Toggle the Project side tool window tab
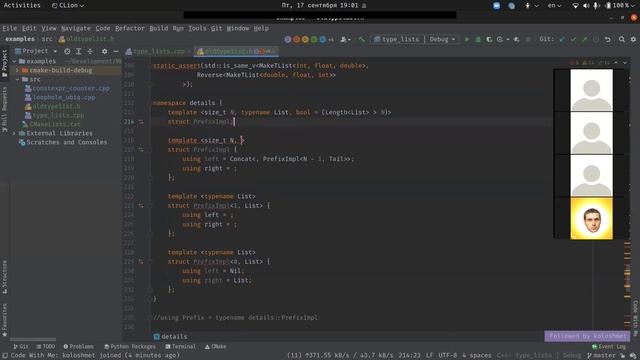The height and width of the screenshot is (360, 640). pyautogui.click(x=4, y=63)
